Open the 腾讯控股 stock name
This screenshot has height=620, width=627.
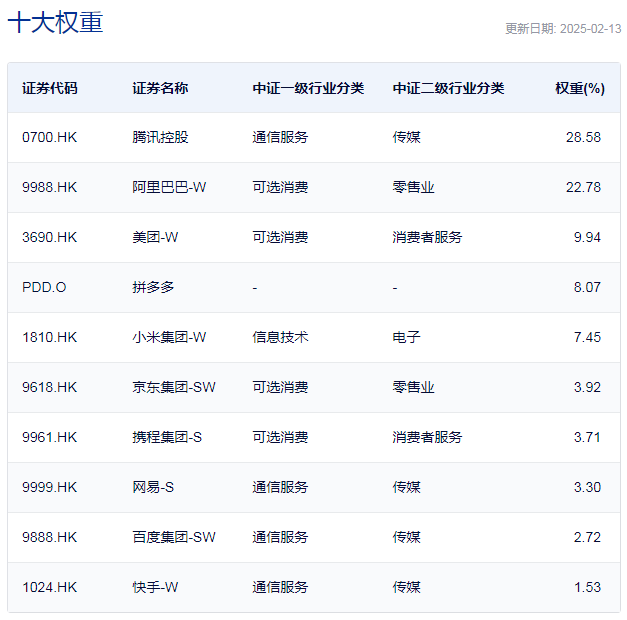click(160, 137)
